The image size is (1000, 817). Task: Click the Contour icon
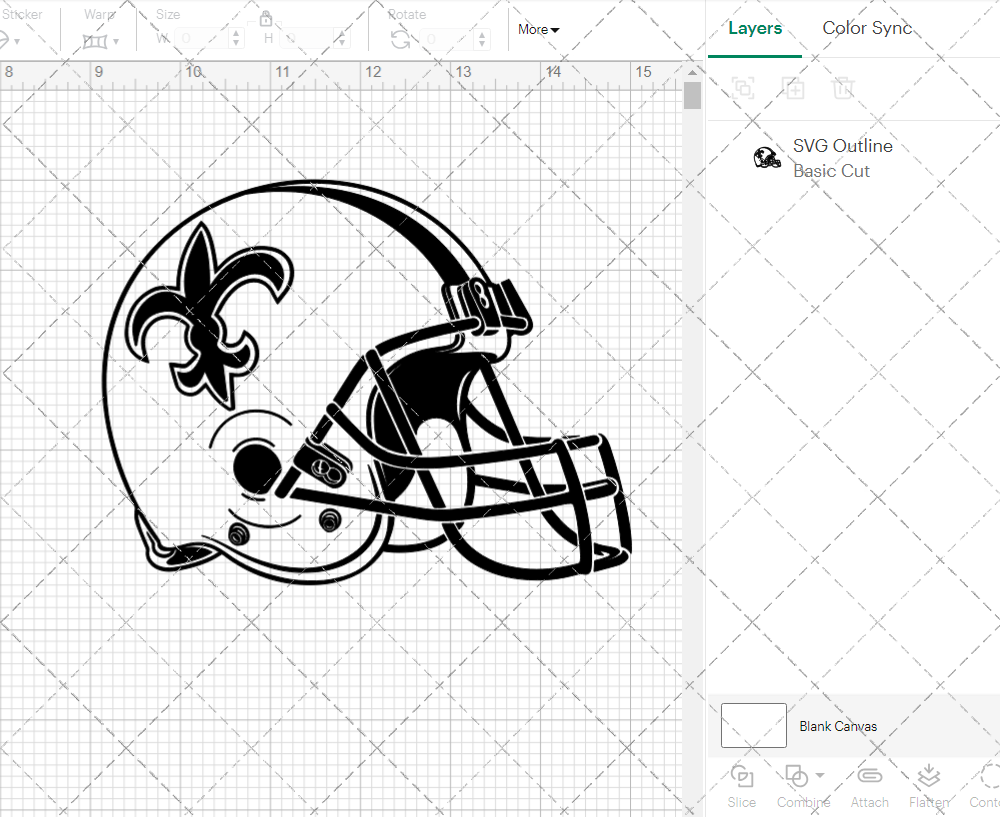(x=988, y=777)
